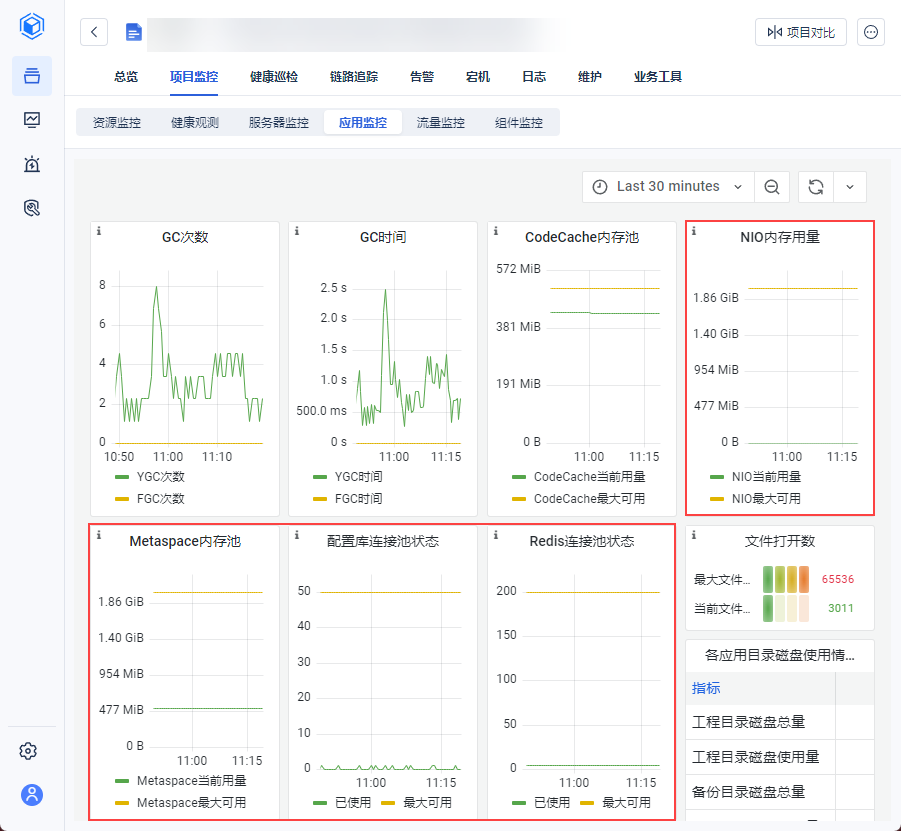
Task: Open the more options ellipsis menu
Action: click(x=872, y=32)
